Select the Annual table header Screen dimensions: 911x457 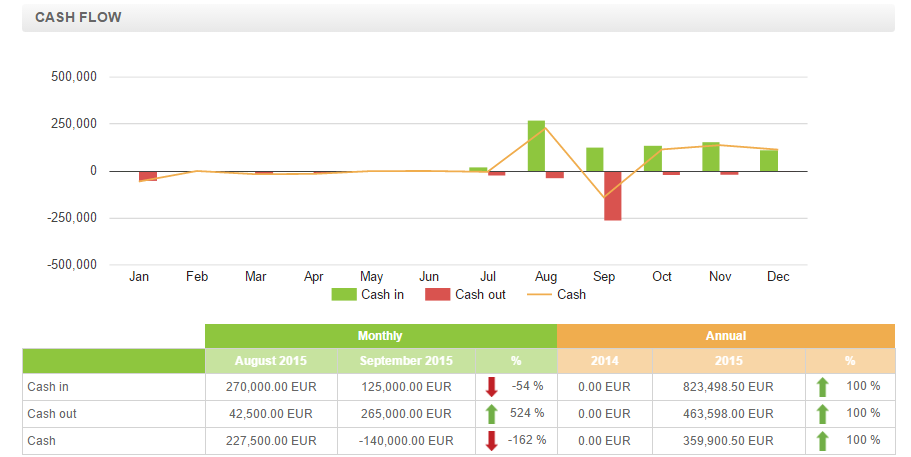[x=725, y=336]
